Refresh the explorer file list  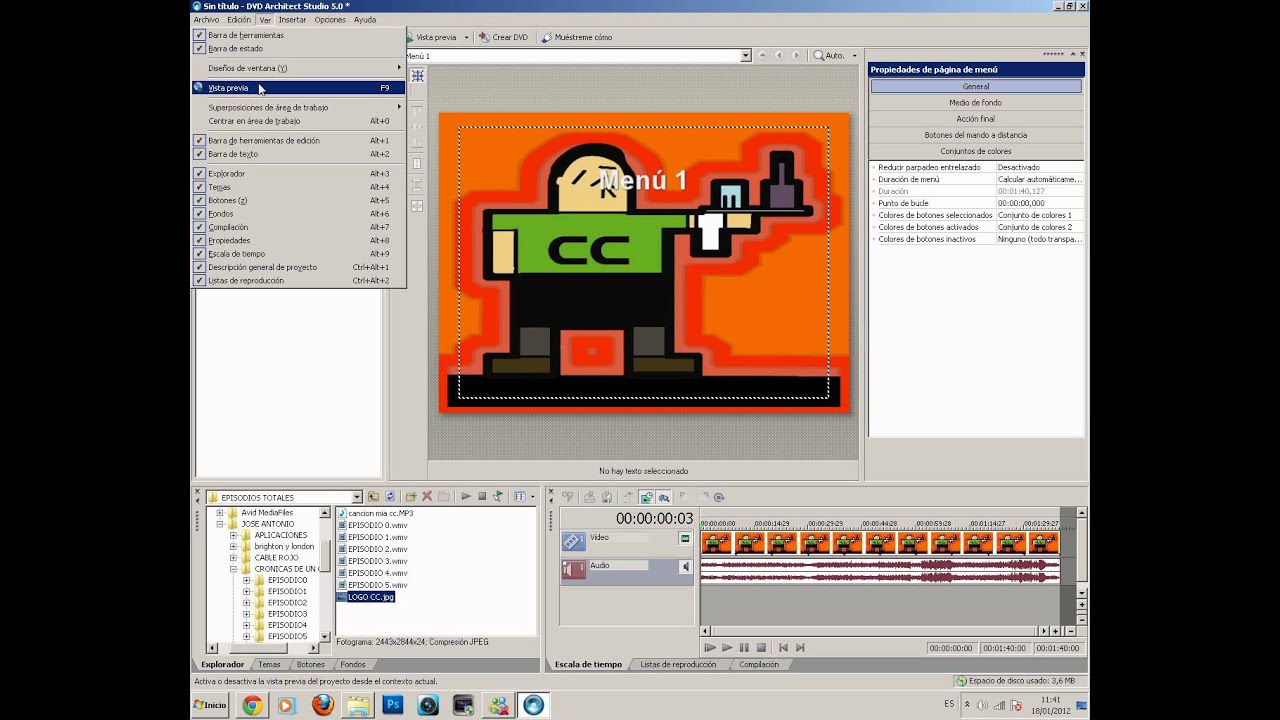[x=390, y=497]
